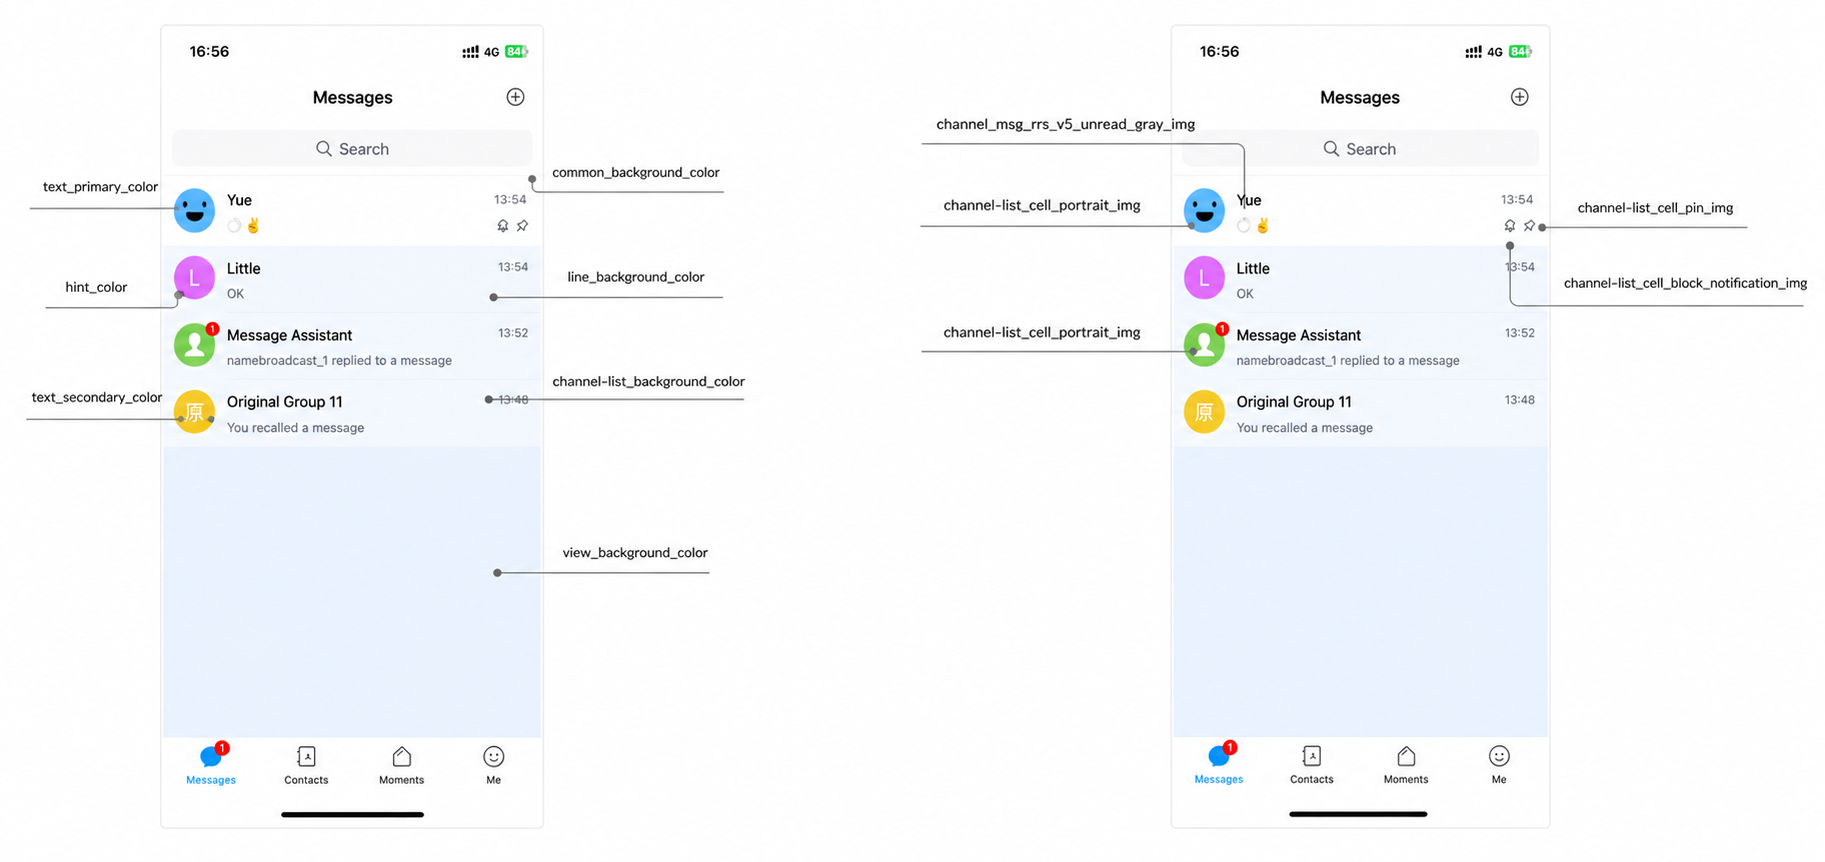The width and height of the screenshot is (1825, 862).
Task: Select Messages tab in right phone
Action: click(1218, 765)
